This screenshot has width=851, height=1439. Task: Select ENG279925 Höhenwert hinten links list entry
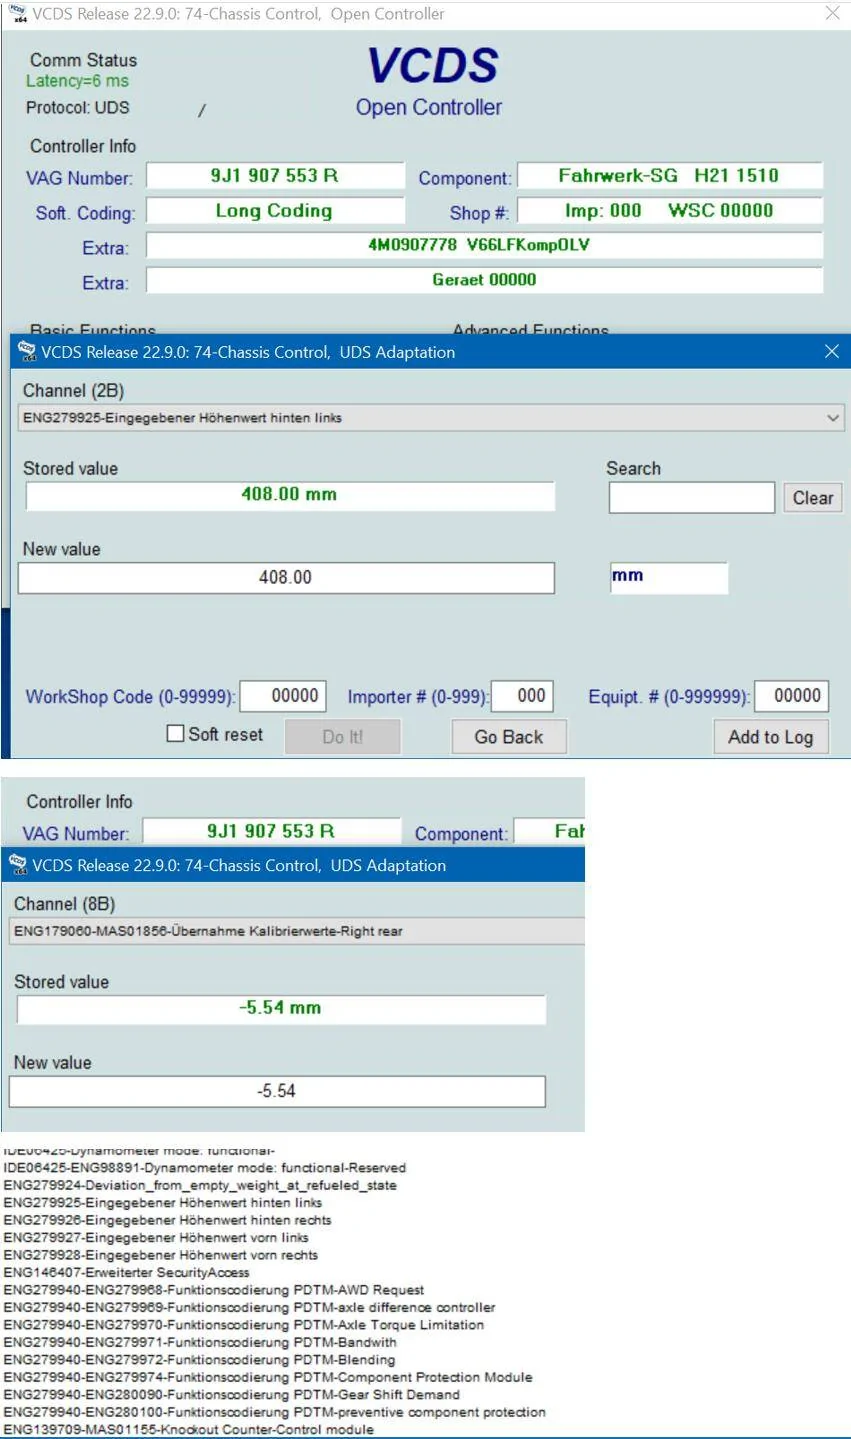coord(163,1202)
